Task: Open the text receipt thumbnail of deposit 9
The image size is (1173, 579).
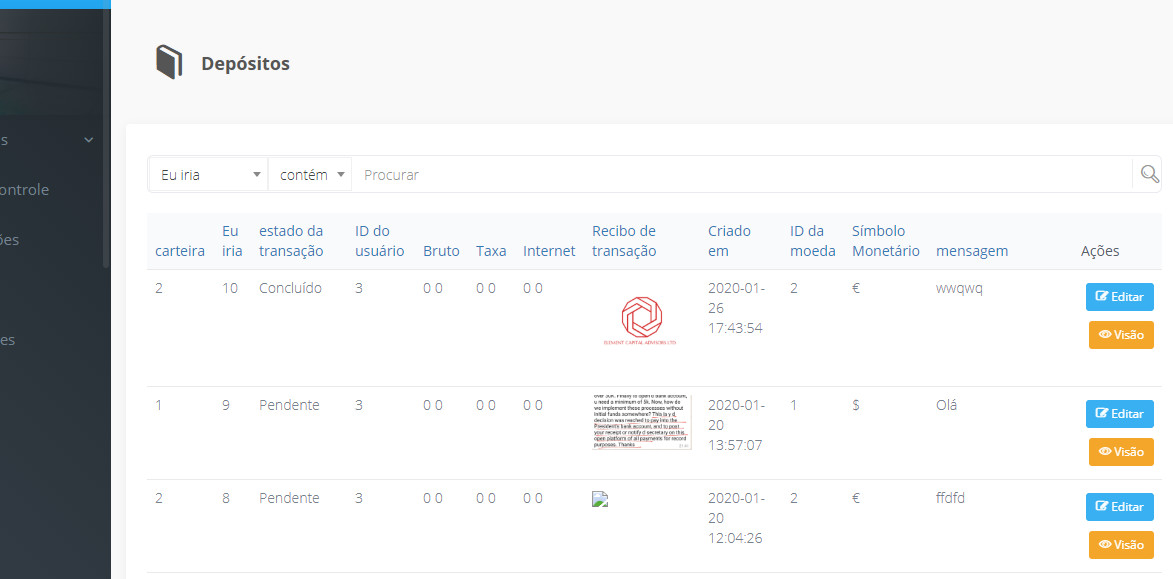Action: click(643, 422)
